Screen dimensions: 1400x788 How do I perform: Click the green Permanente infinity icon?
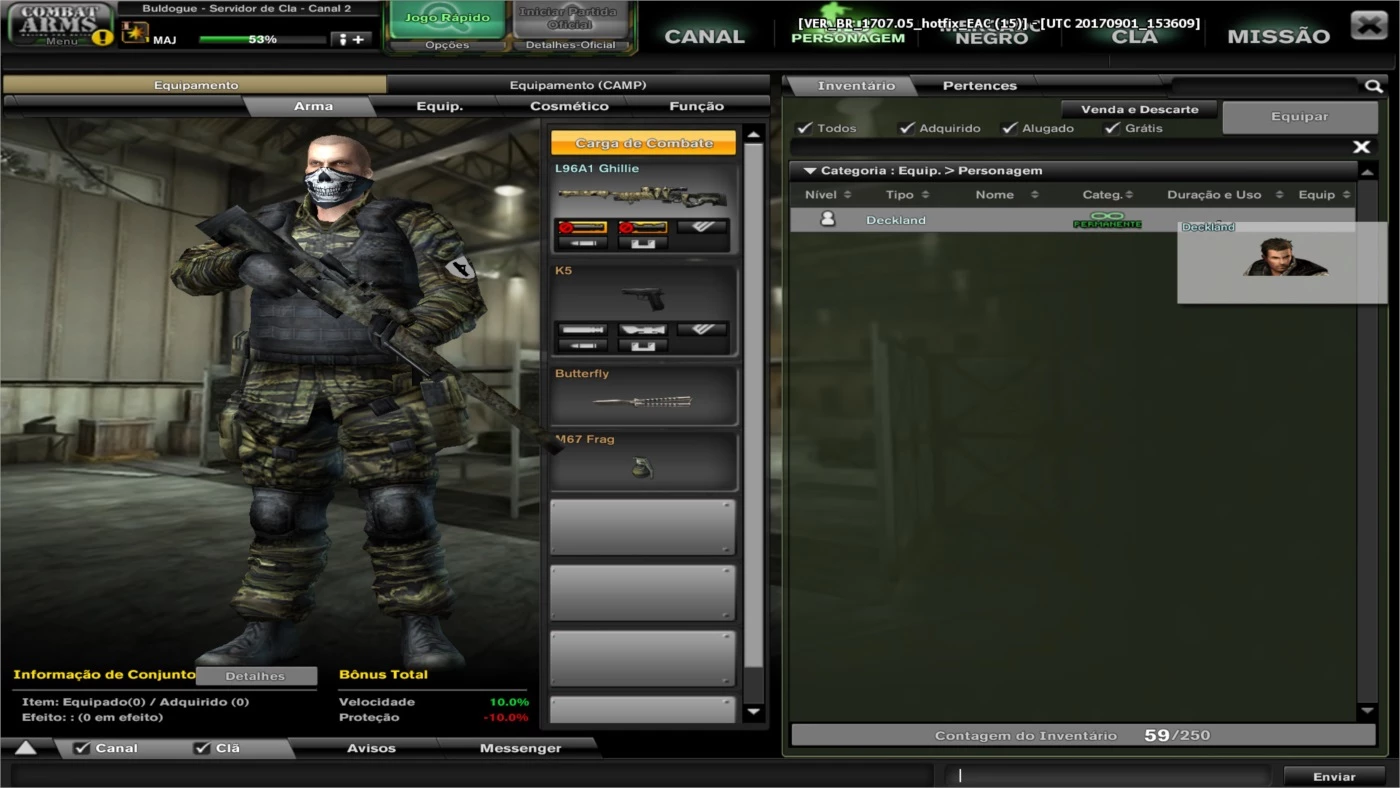click(x=1107, y=219)
